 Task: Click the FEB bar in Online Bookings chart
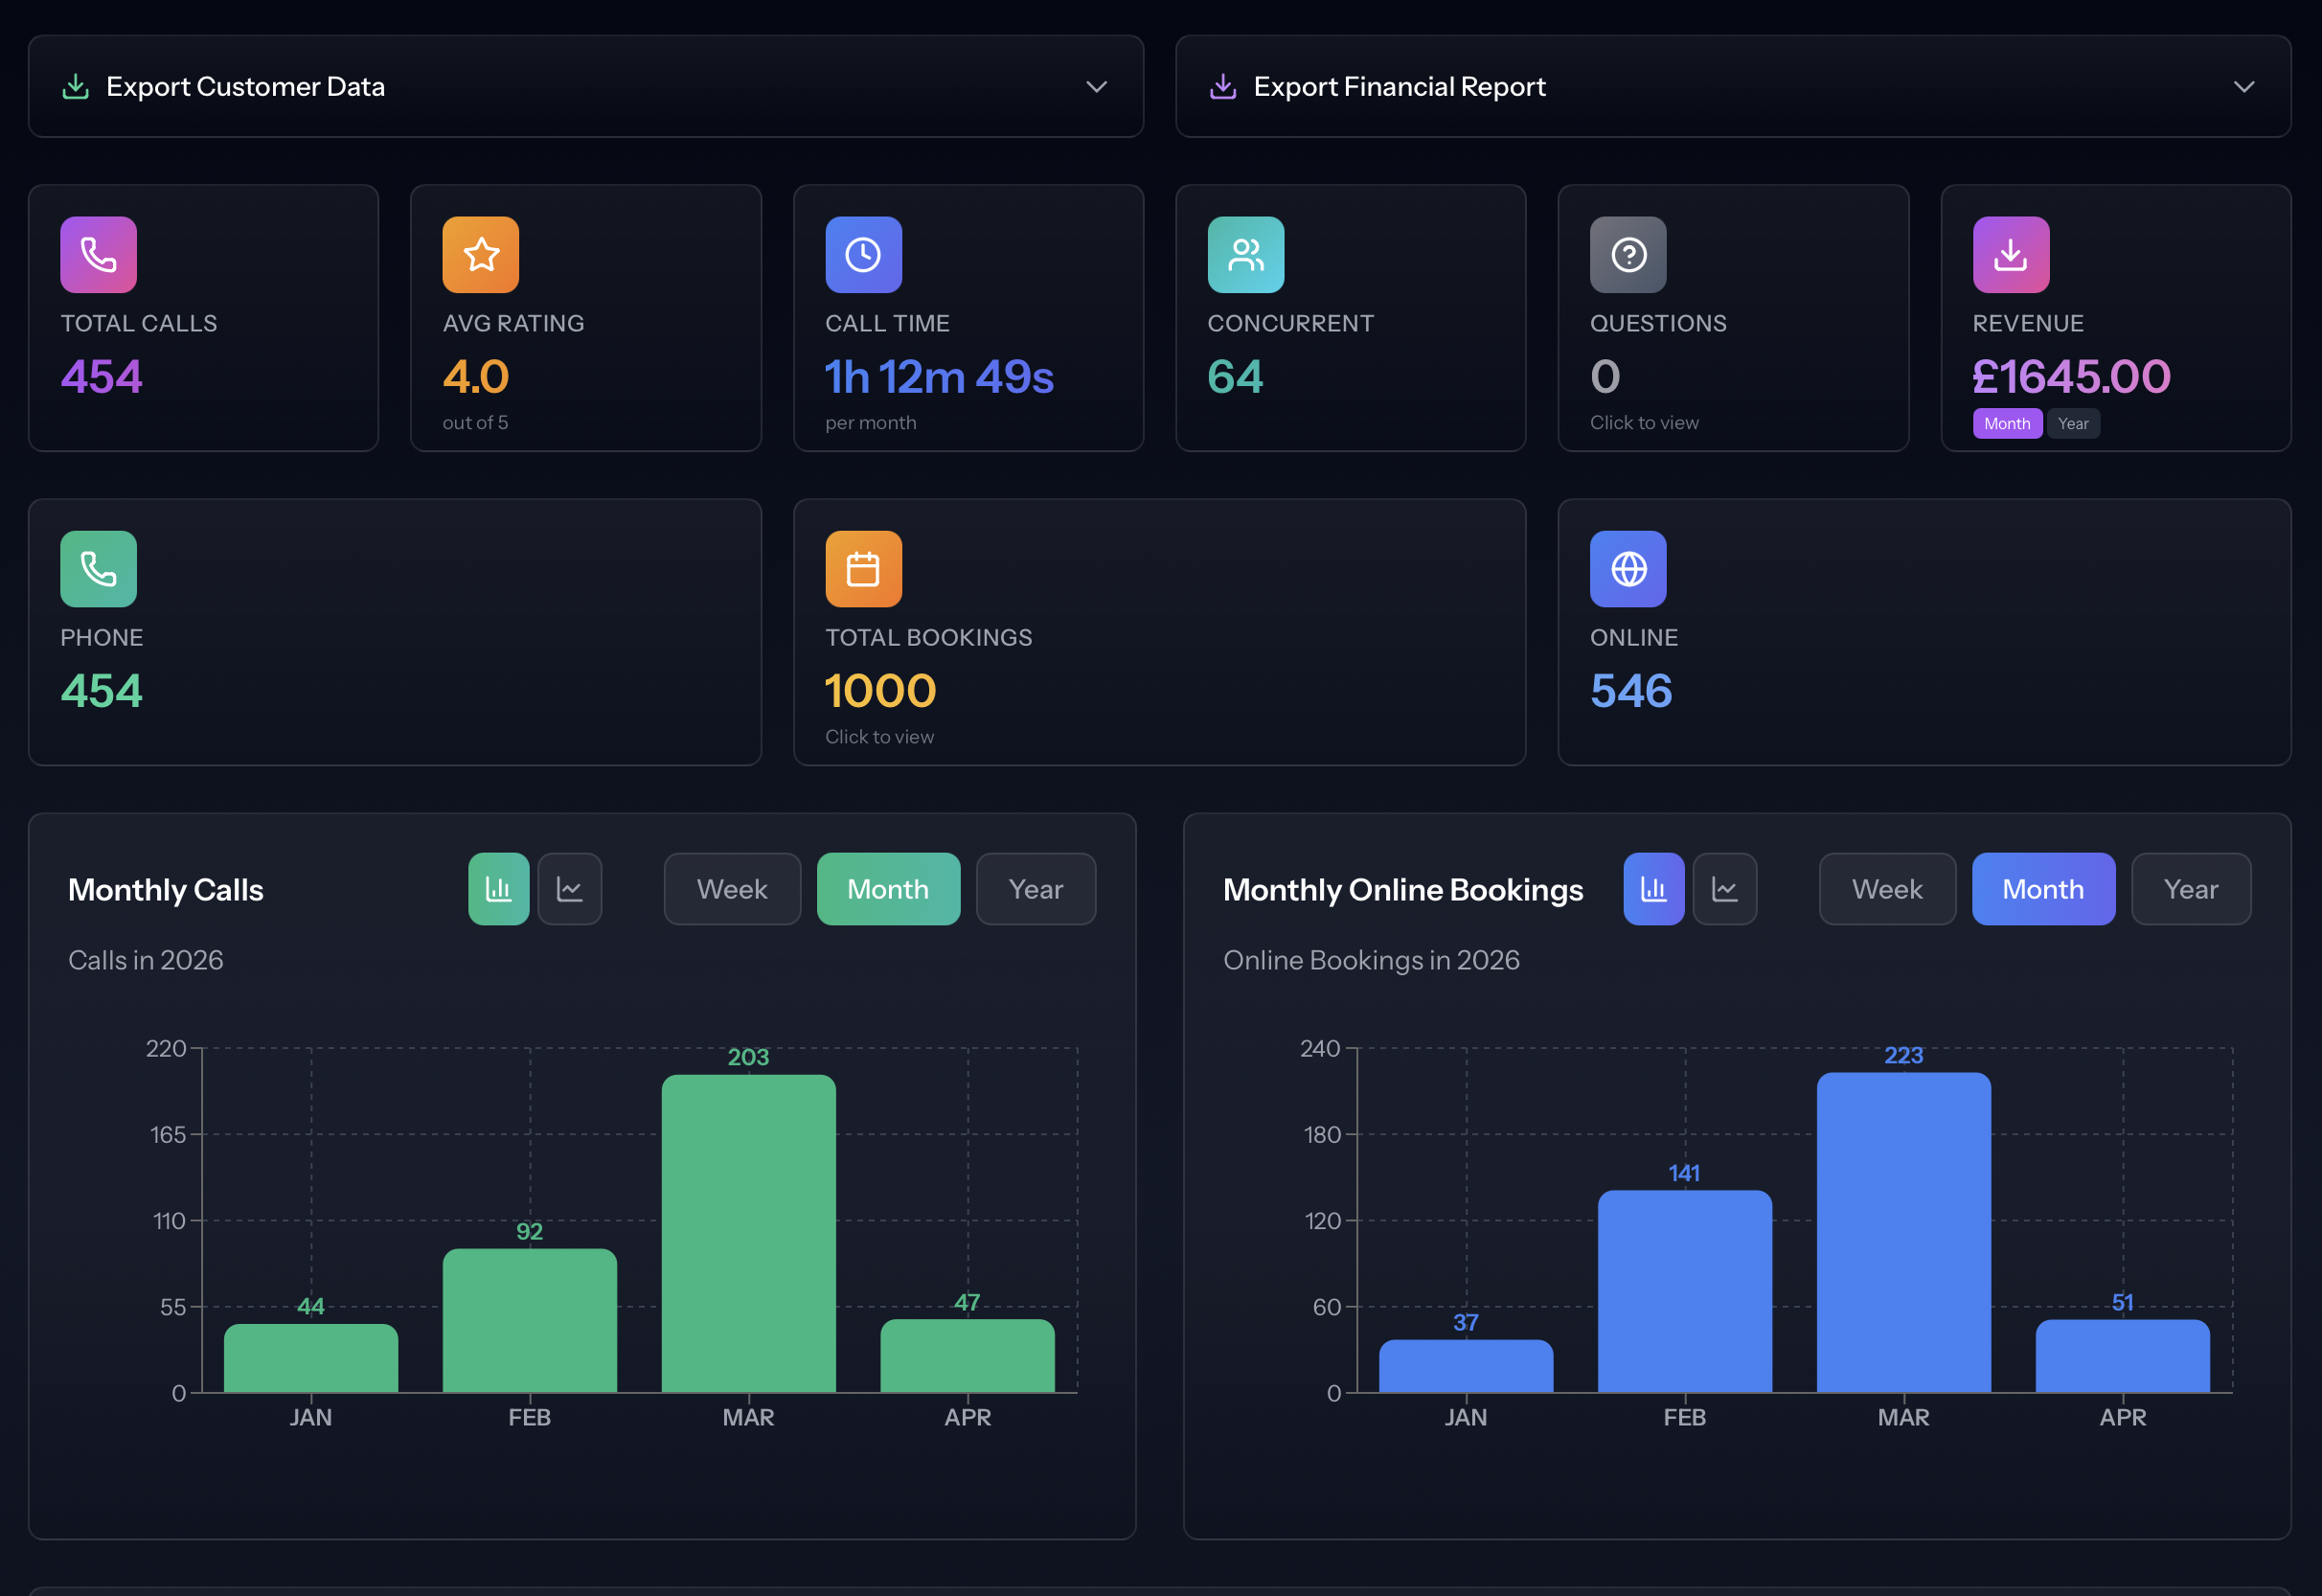(1685, 1291)
